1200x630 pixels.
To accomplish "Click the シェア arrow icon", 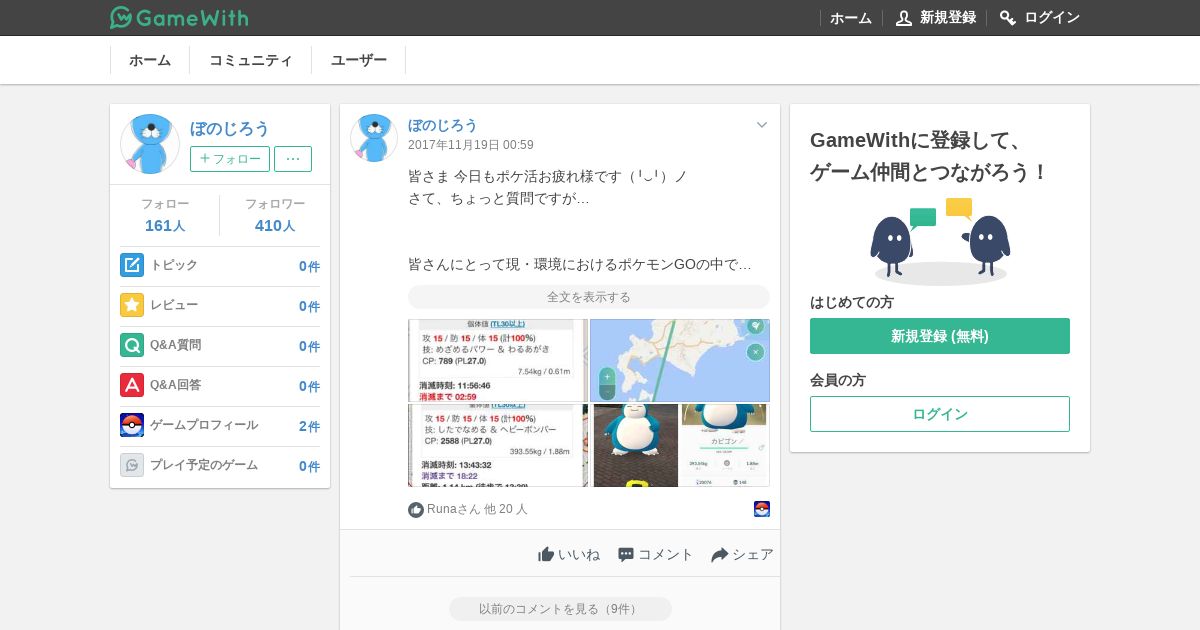I will coord(720,554).
